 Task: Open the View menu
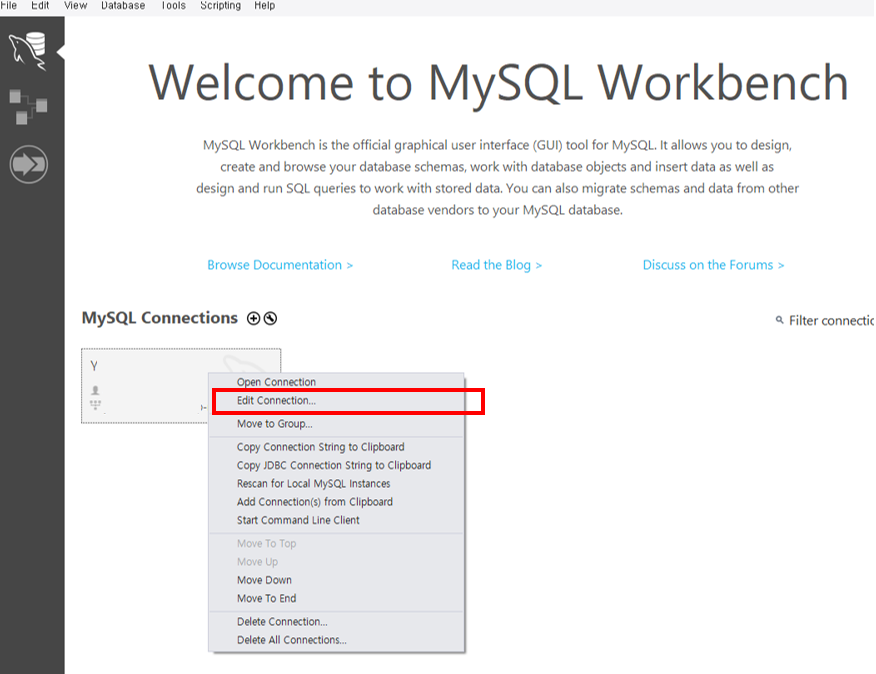75,6
